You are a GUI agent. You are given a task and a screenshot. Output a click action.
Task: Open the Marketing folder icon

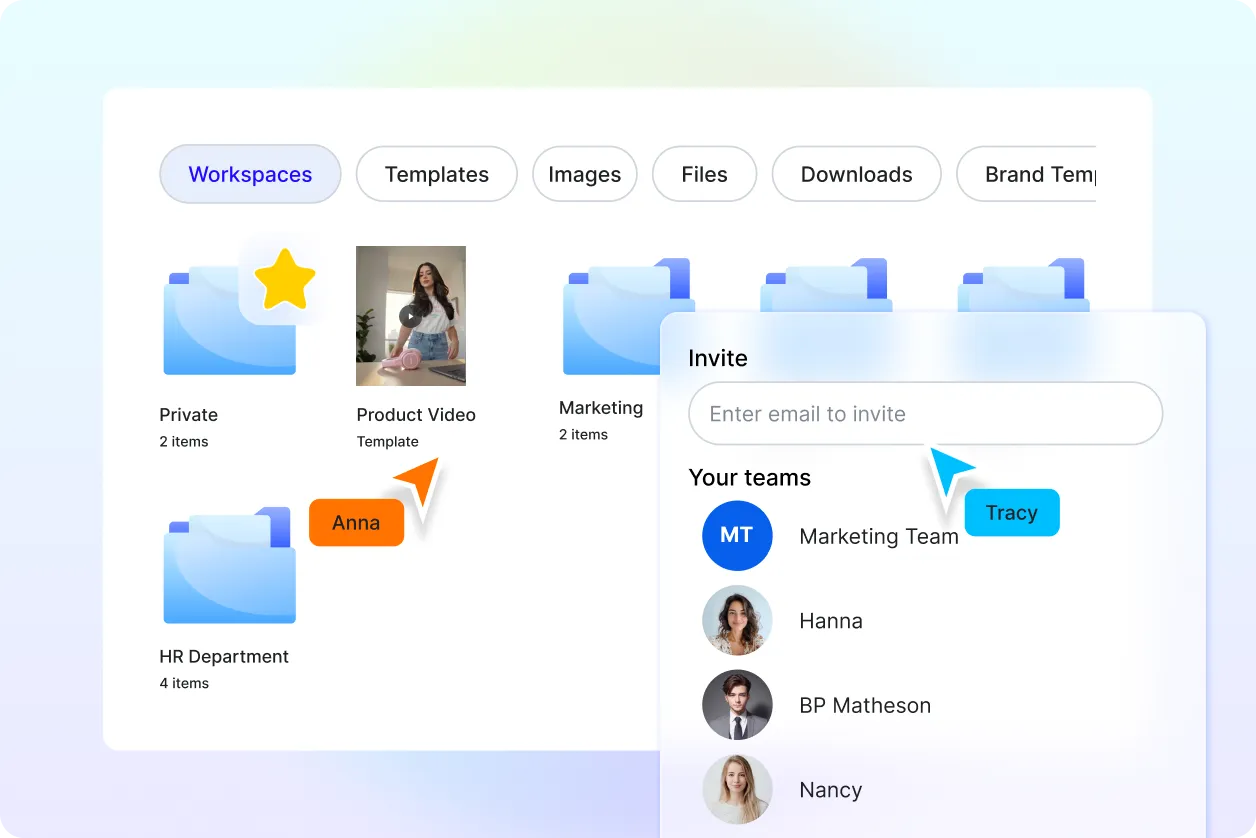(x=610, y=316)
